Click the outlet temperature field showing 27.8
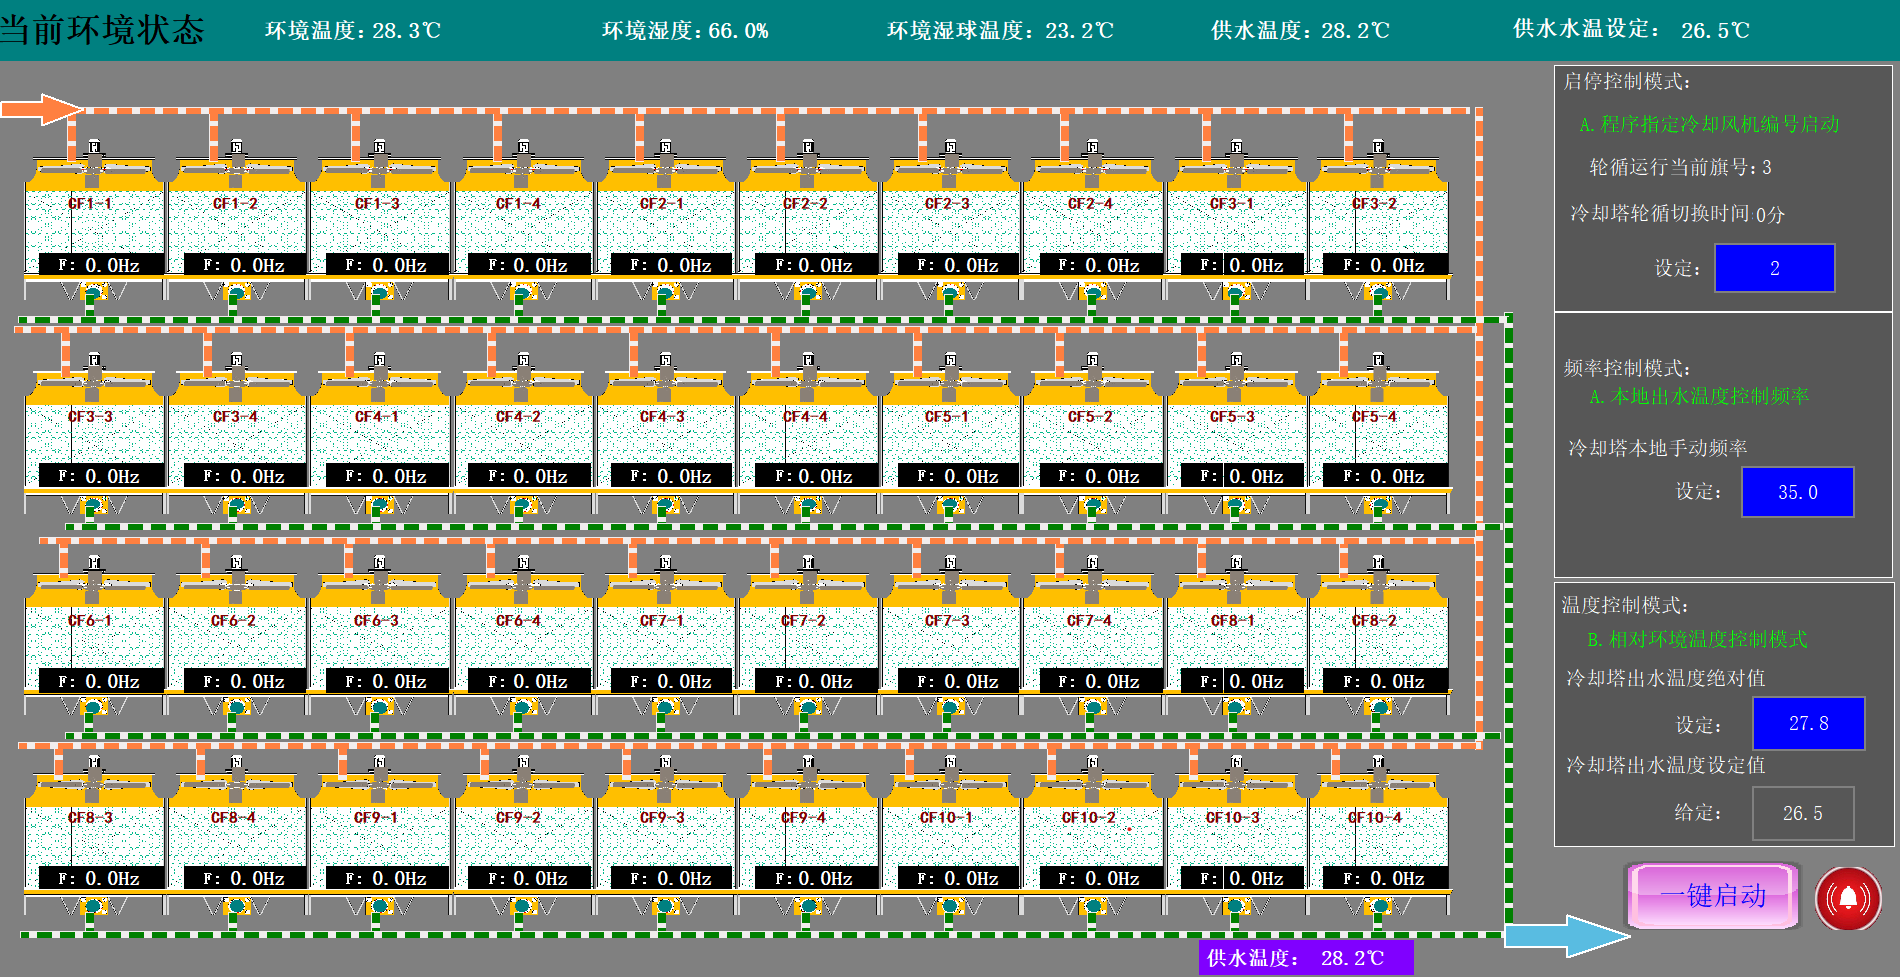This screenshot has height=977, width=1900. coord(1808,723)
